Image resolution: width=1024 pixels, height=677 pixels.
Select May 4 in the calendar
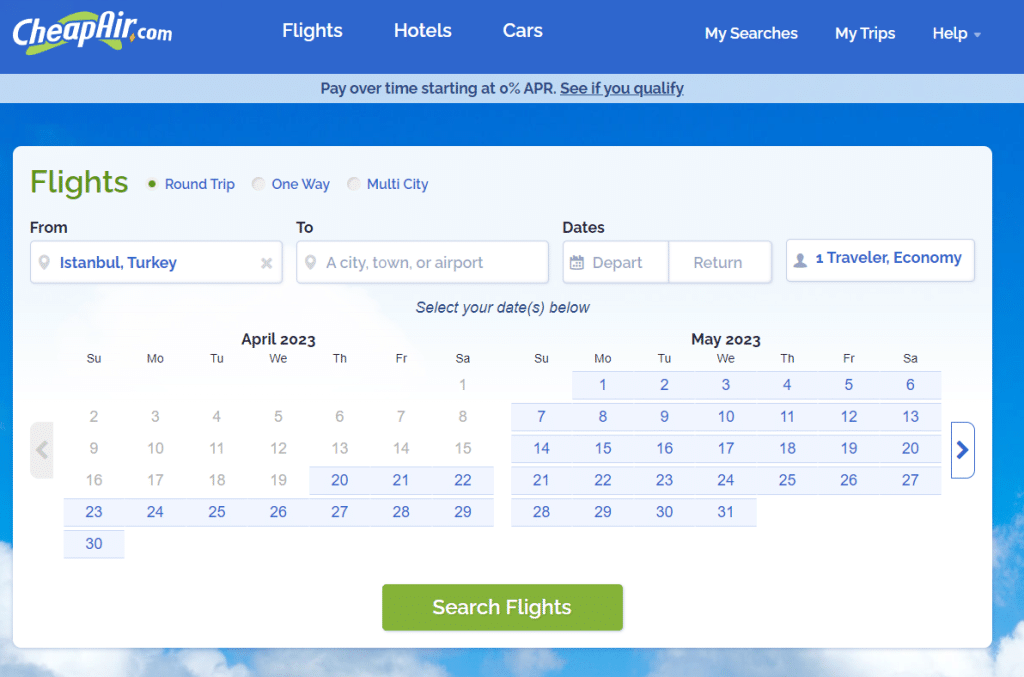tap(787, 385)
